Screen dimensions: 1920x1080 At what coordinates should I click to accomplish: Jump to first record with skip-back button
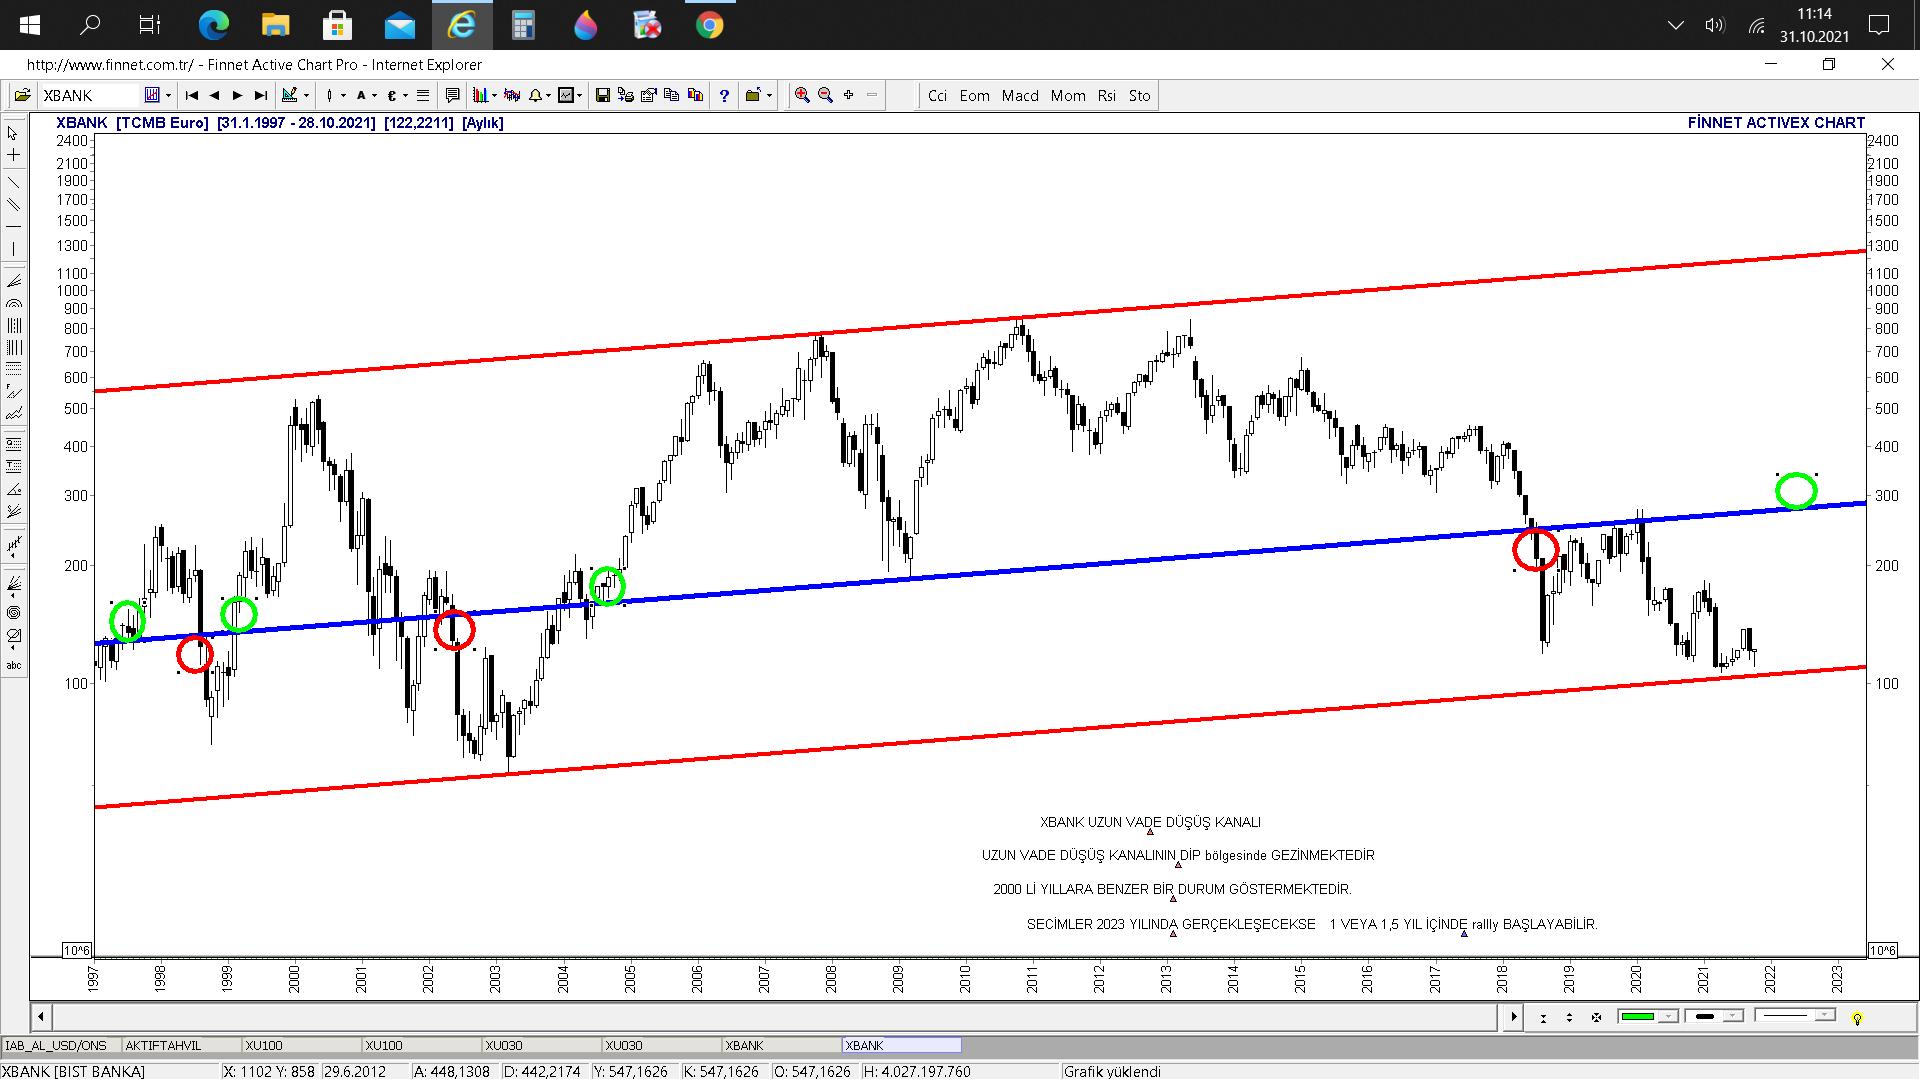coord(192,96)
